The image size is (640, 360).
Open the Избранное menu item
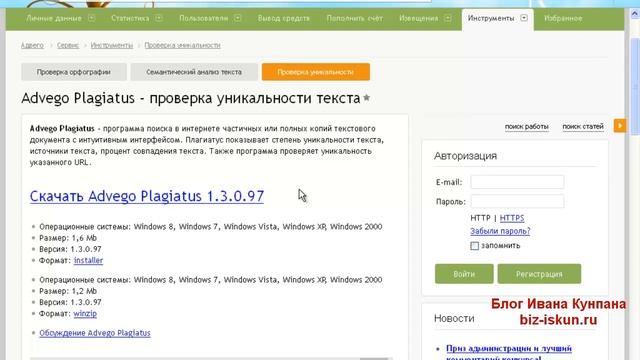click(563, 18)
